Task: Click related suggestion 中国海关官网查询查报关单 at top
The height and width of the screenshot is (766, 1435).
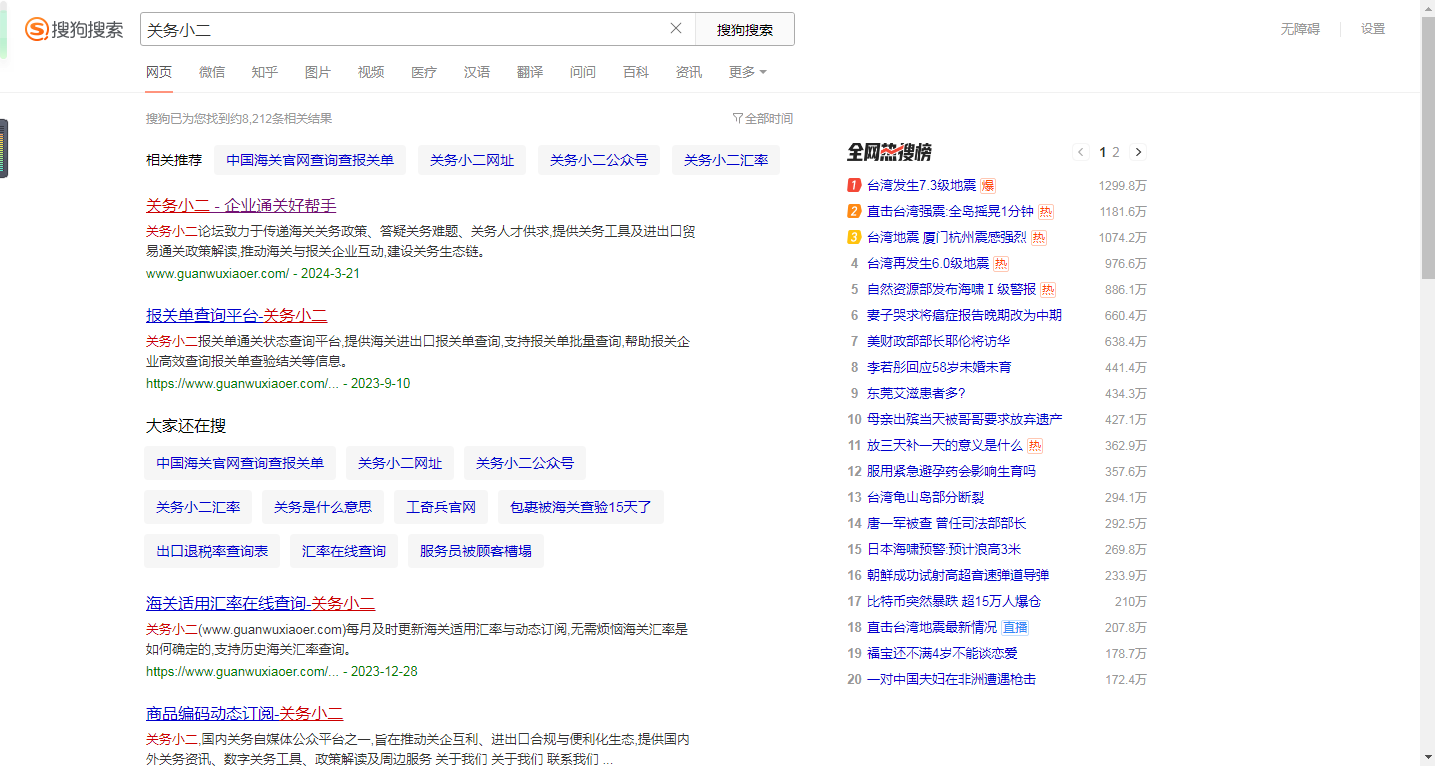Action: pos(310,160)
